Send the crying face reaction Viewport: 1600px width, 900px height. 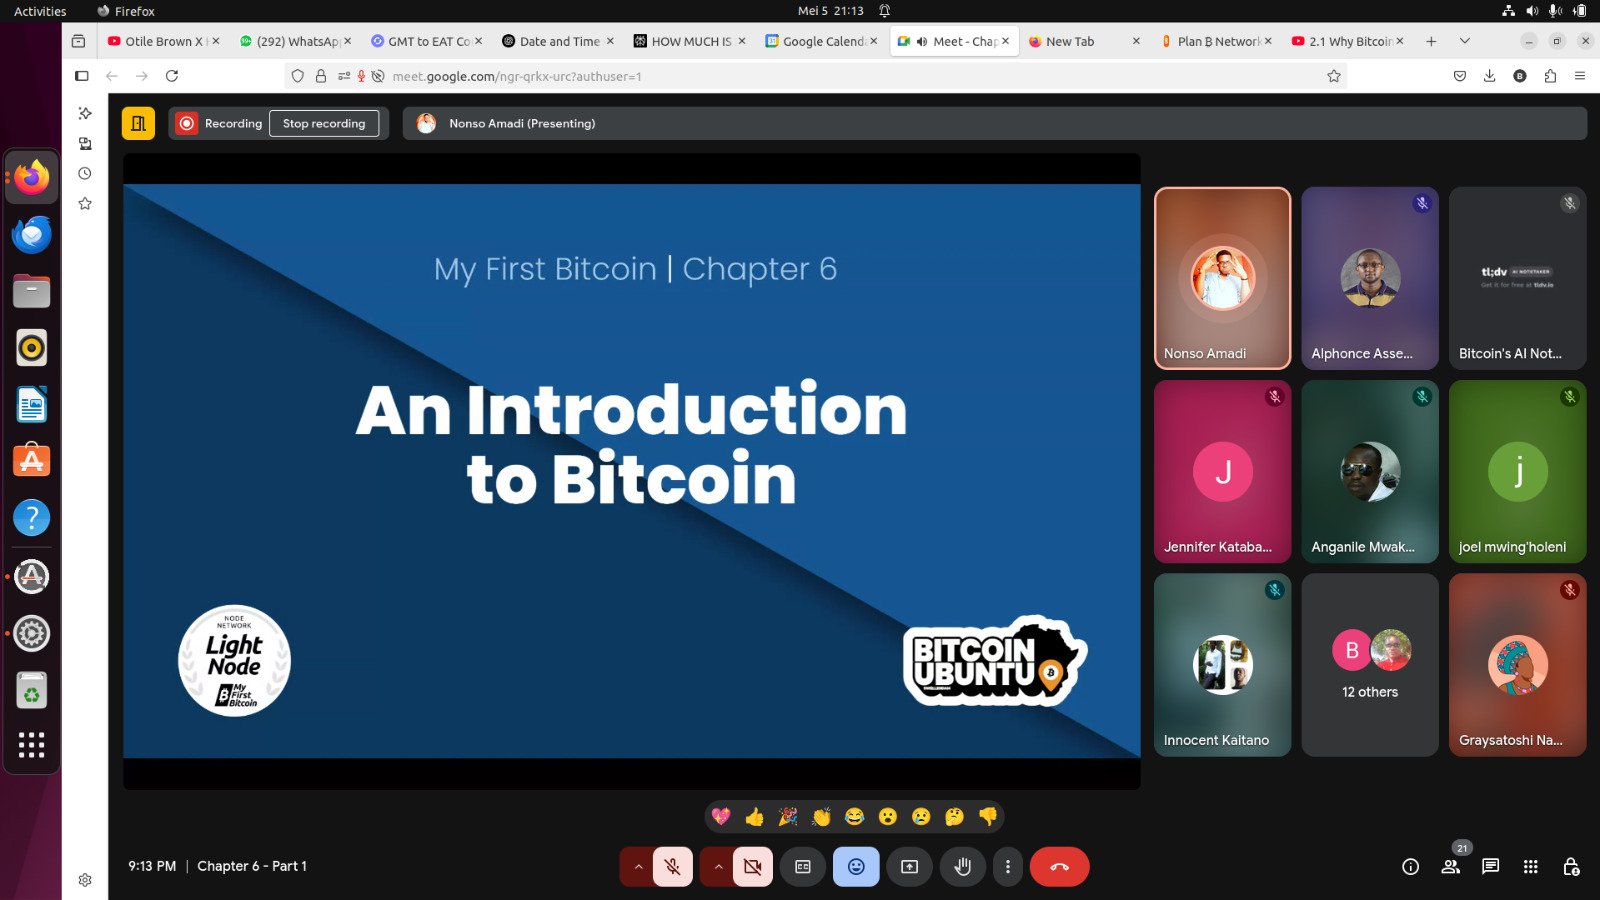(921, 817)
